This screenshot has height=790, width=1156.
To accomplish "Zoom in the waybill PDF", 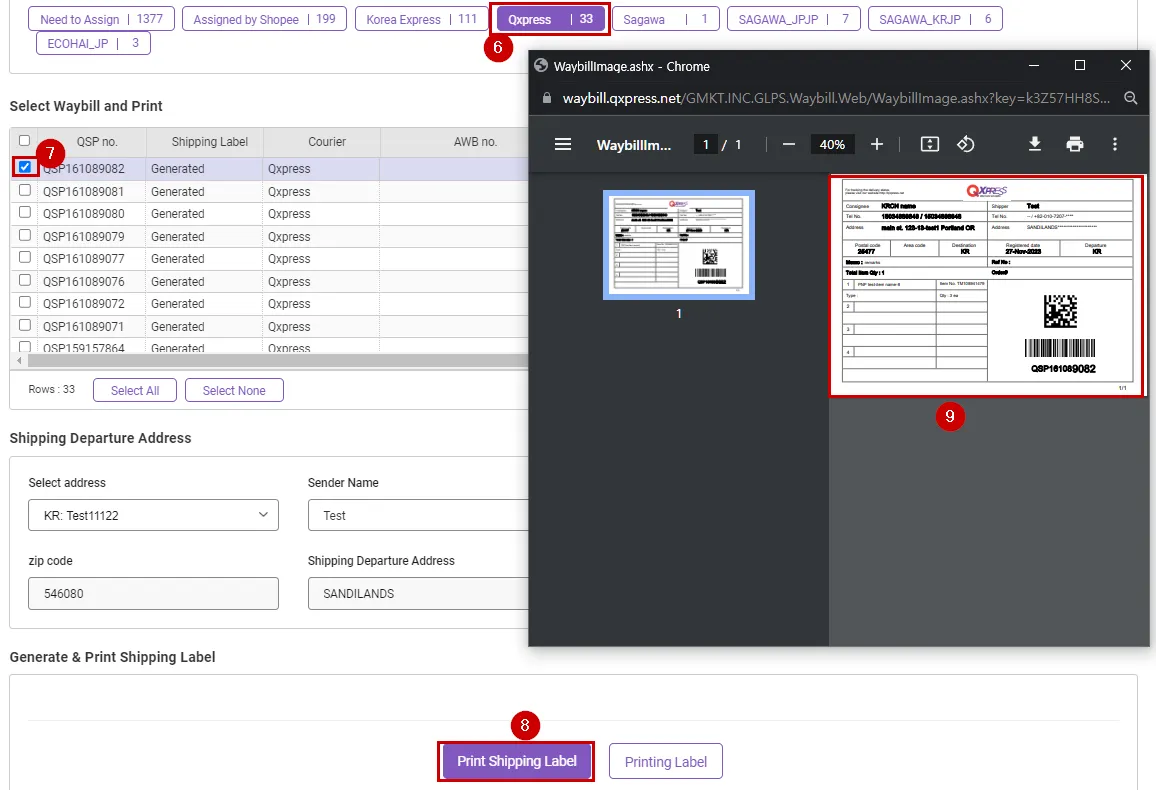I will [x=877, y=144].
